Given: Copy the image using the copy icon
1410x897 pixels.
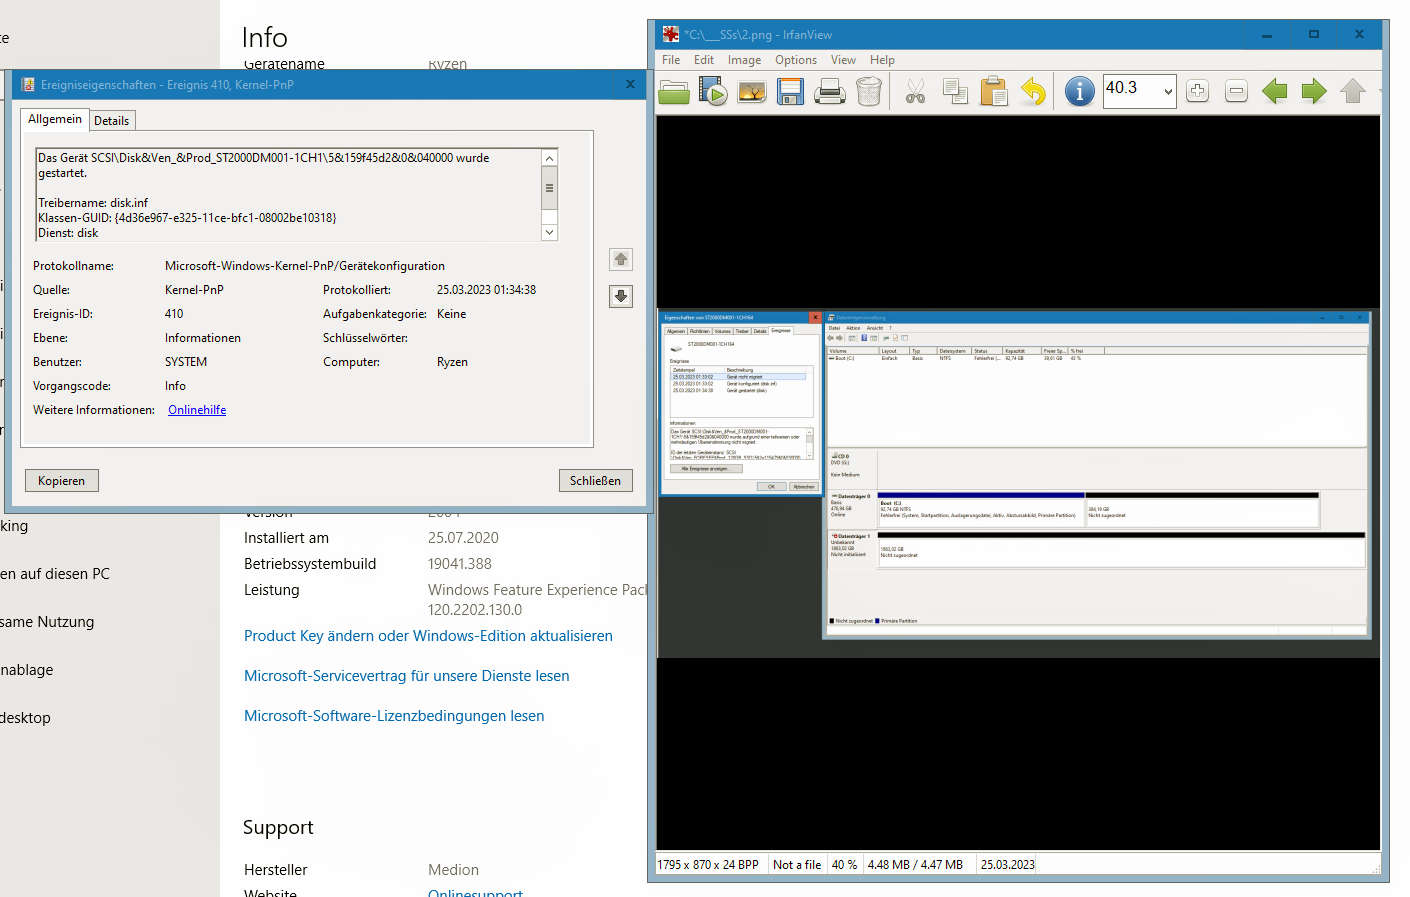Looking at the screenshot, I should tap(955, 92).
